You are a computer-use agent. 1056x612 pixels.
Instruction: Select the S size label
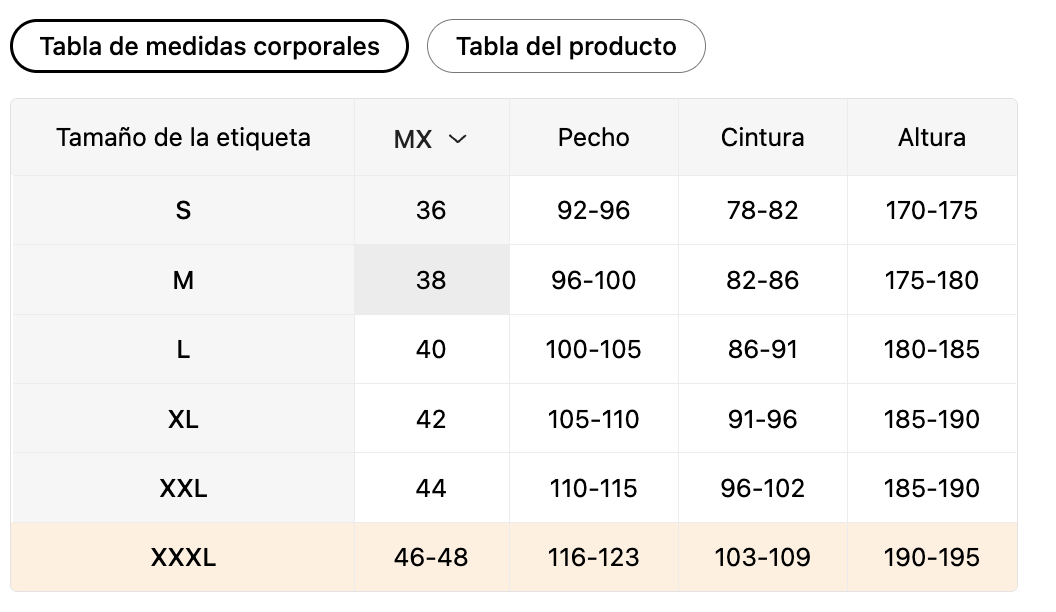183,211
